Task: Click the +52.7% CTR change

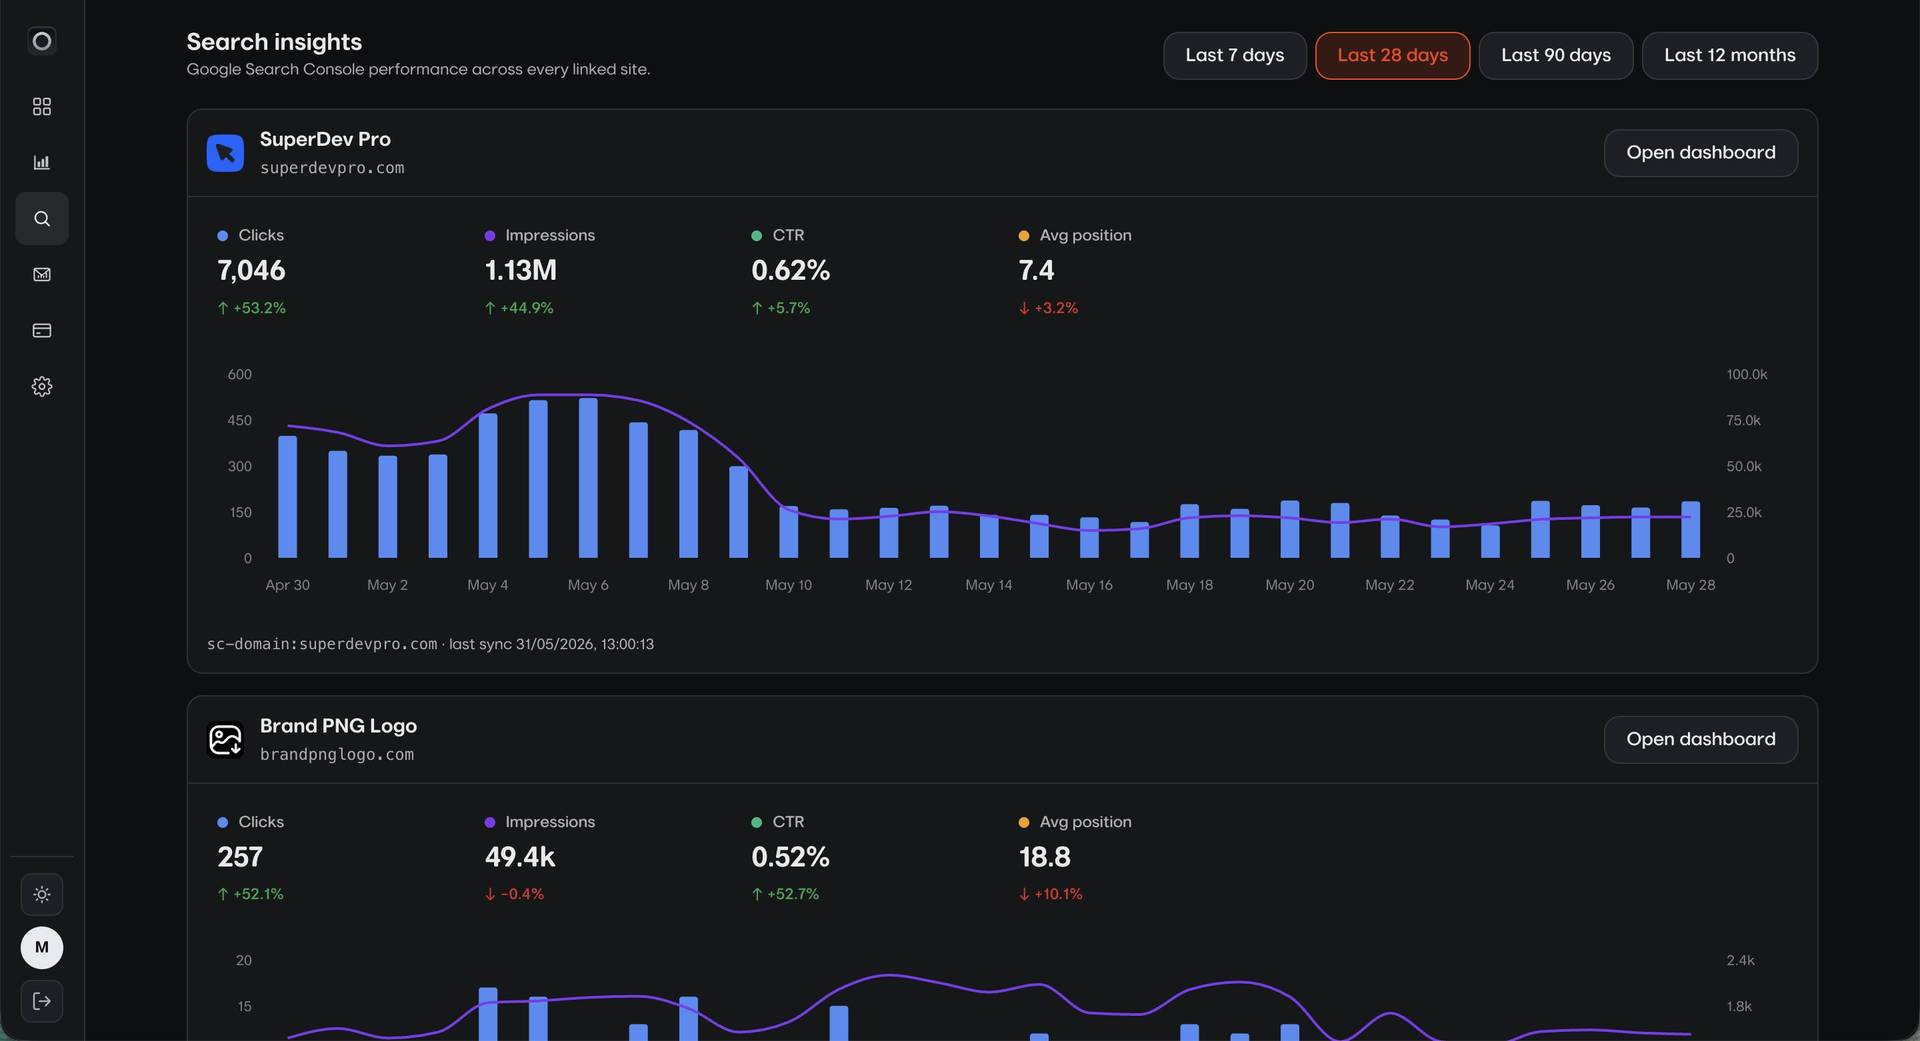Action: point(785,894)
